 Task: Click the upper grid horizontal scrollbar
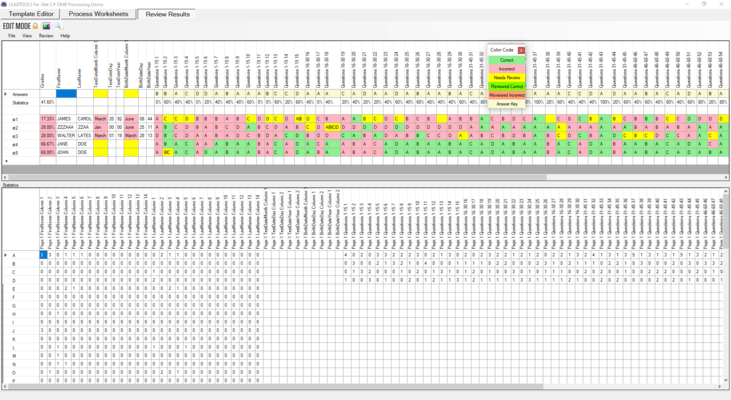(366, 177)
